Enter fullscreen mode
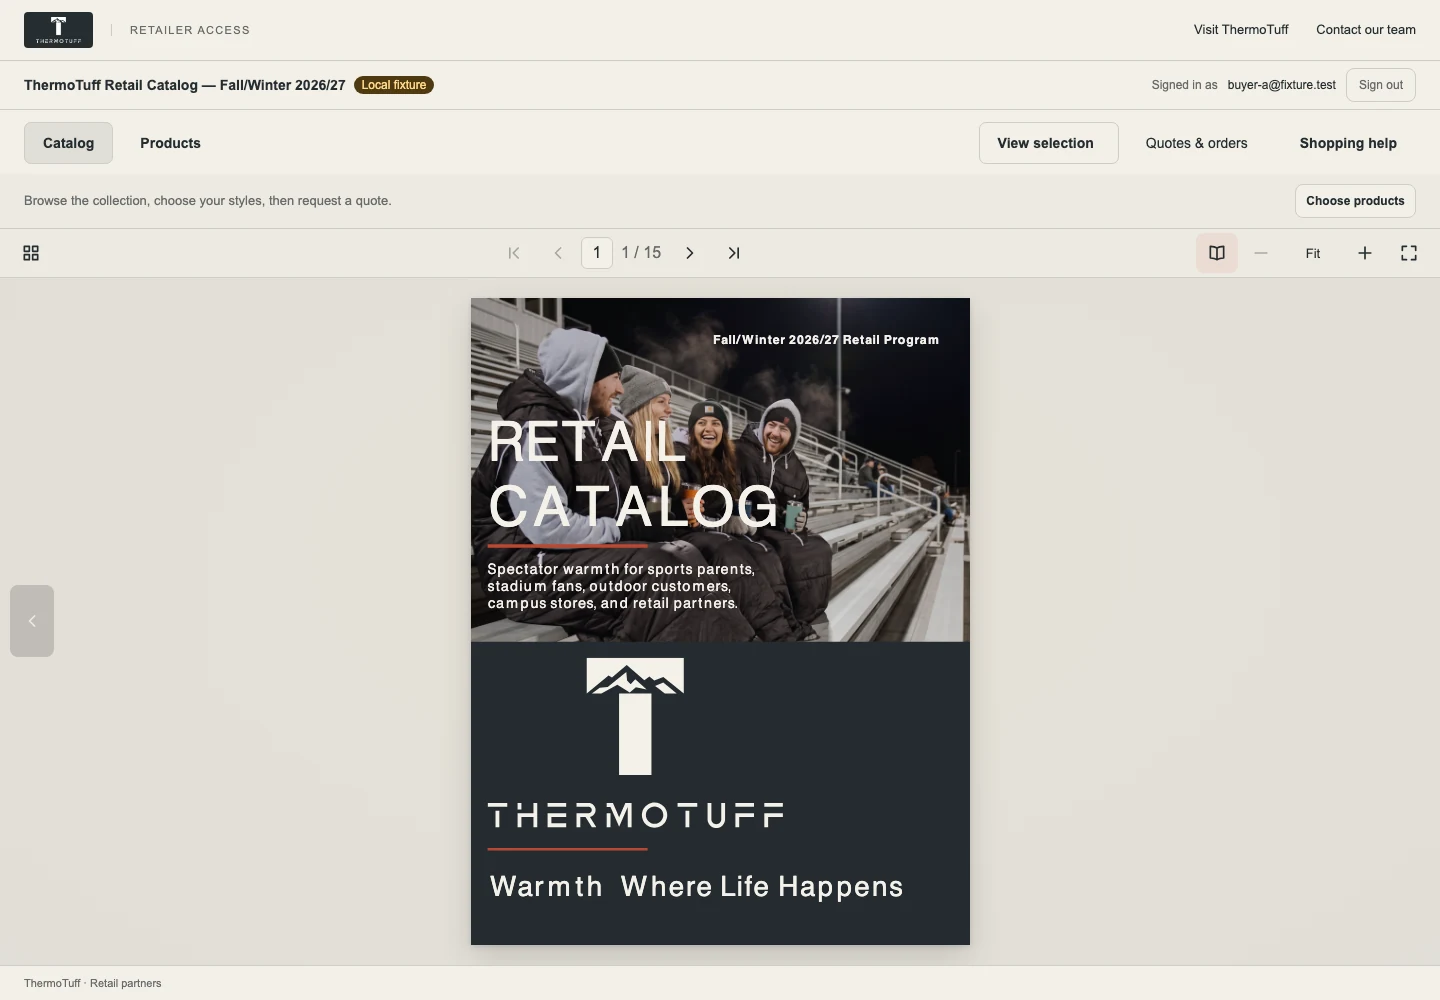The width and height of the screenshot is (1440, 1000). click(1409, 253)
